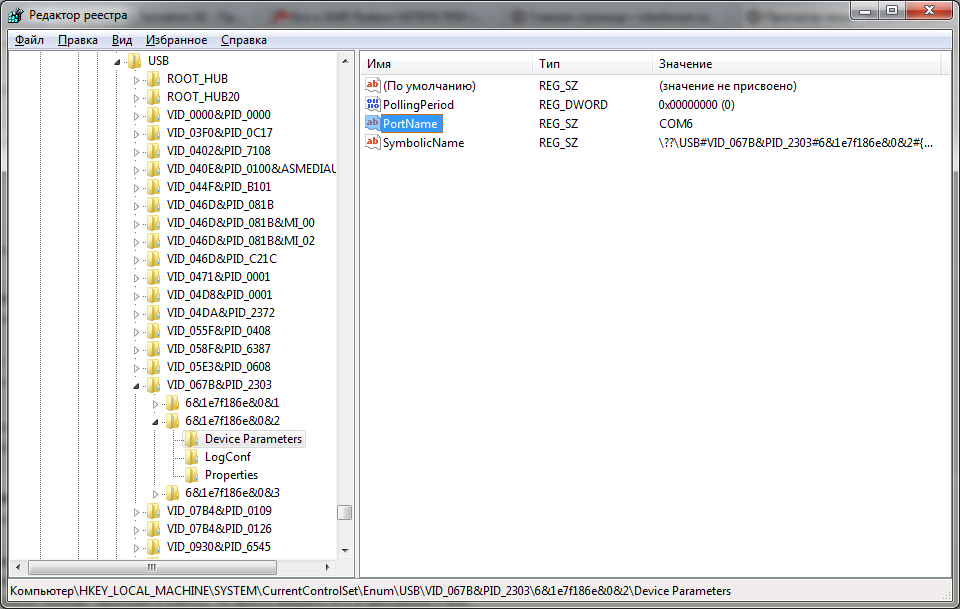The height and width of the screenshot is (609, 960).
Task: Select the VID_055F&PID_0408 key
Action: pos(219,331)
